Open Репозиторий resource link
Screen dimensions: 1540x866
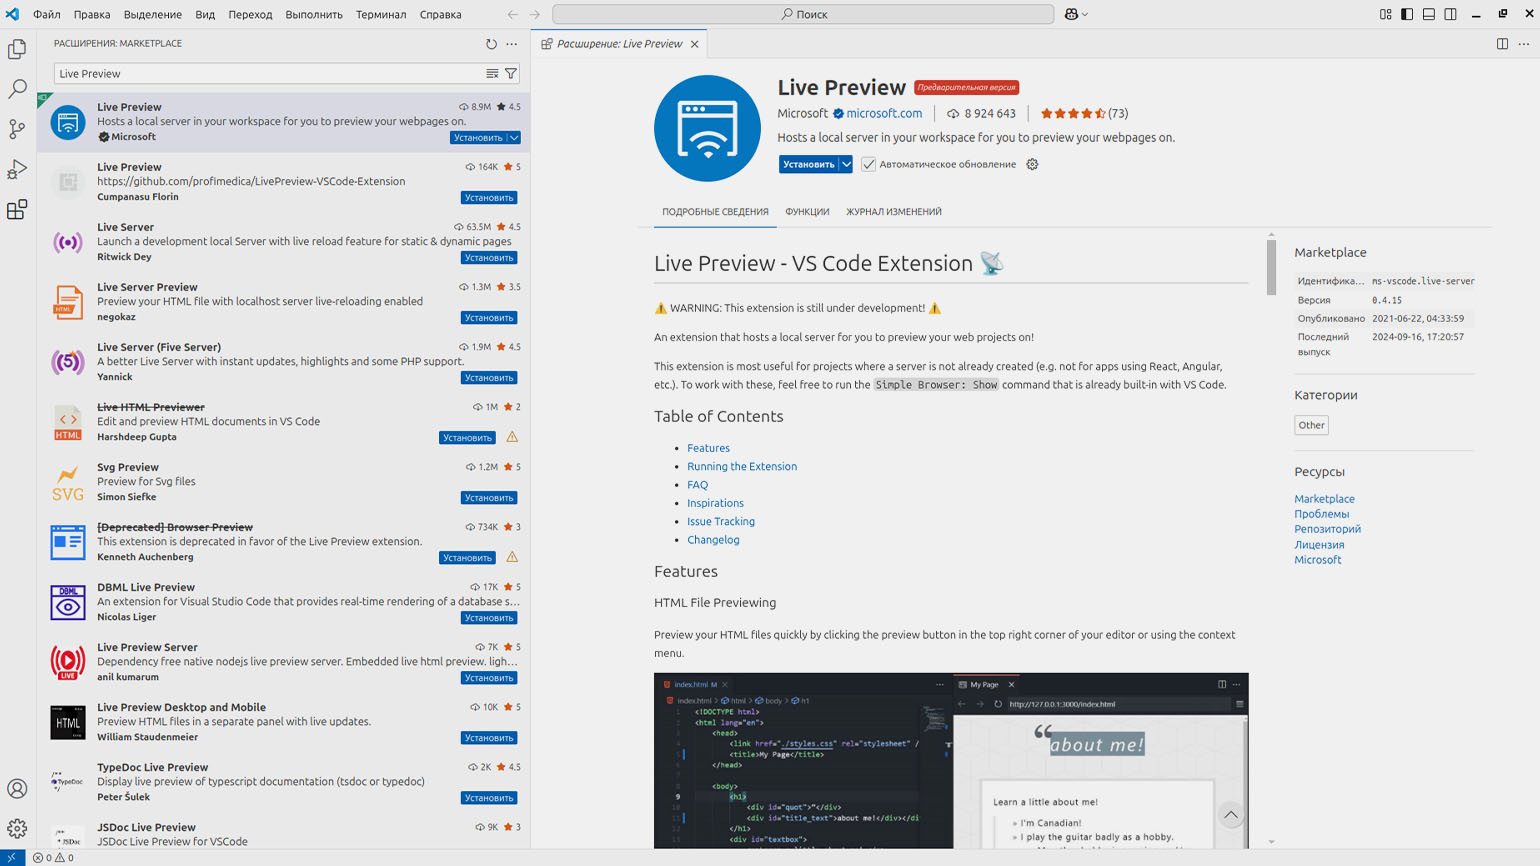pos(1327,529)
